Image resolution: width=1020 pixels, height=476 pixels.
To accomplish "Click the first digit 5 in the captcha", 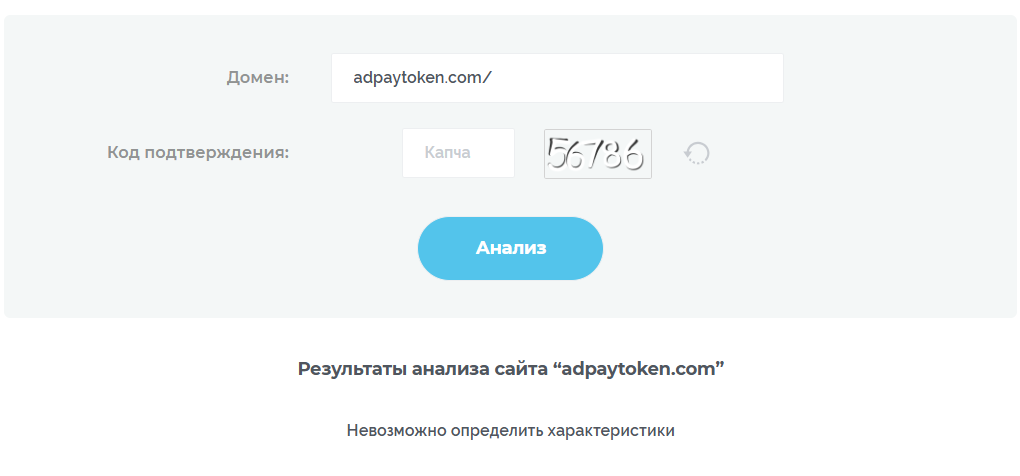I will [559, 154].
